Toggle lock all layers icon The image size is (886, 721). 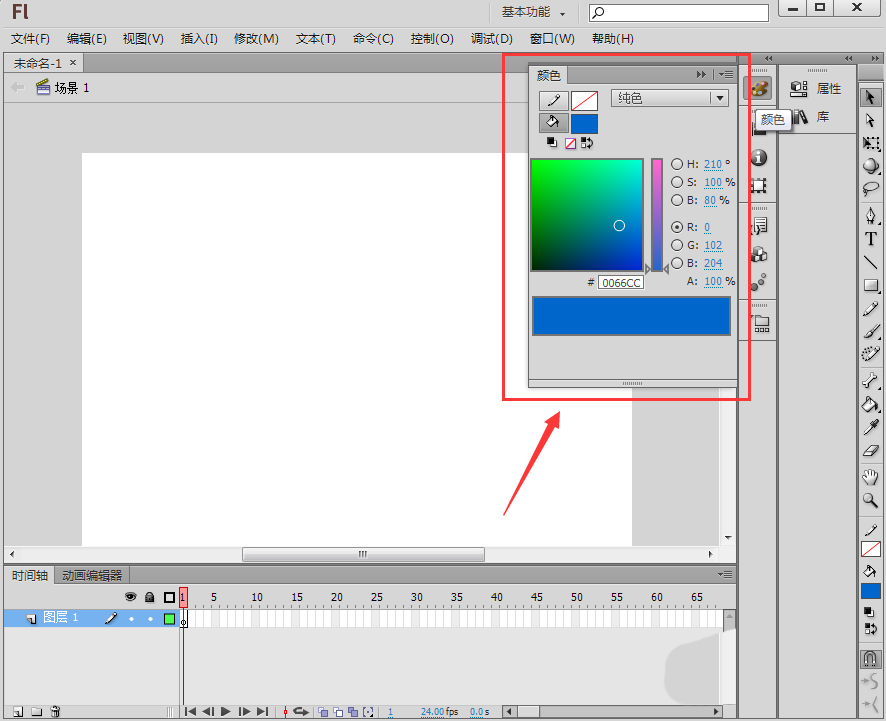tap(150, 597)
